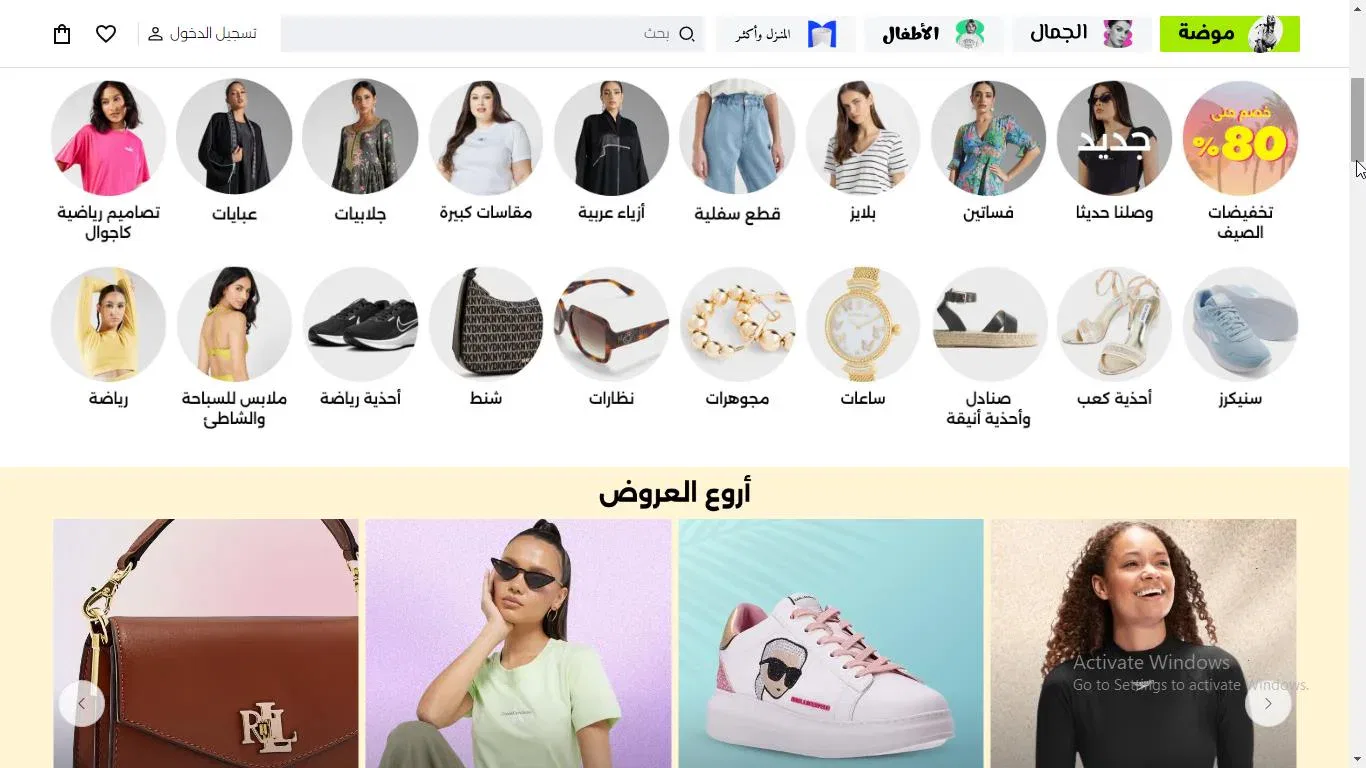Open the نظارات sunglasses category circle
The width and height of the screenshot is (1366, 768).
pos(611,324)
